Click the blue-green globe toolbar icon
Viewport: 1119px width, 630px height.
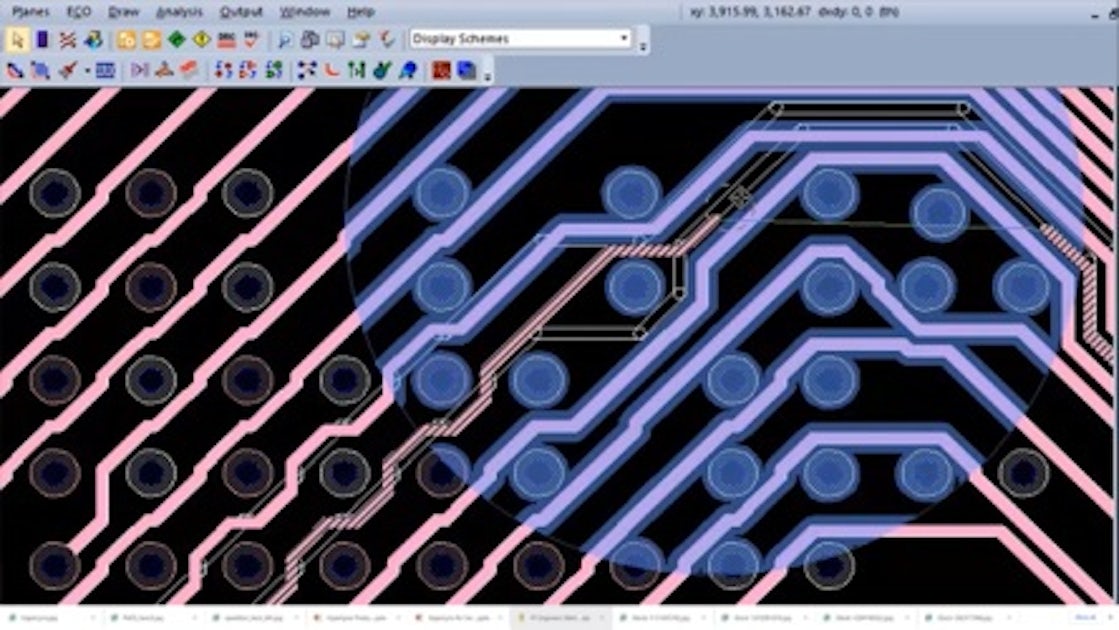pyautogui.click(x=93, y=39)
